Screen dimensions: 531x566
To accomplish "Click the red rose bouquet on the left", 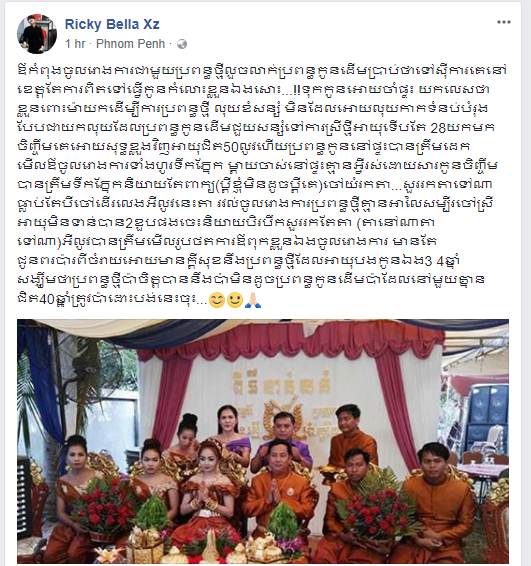I will coord(104,501).
